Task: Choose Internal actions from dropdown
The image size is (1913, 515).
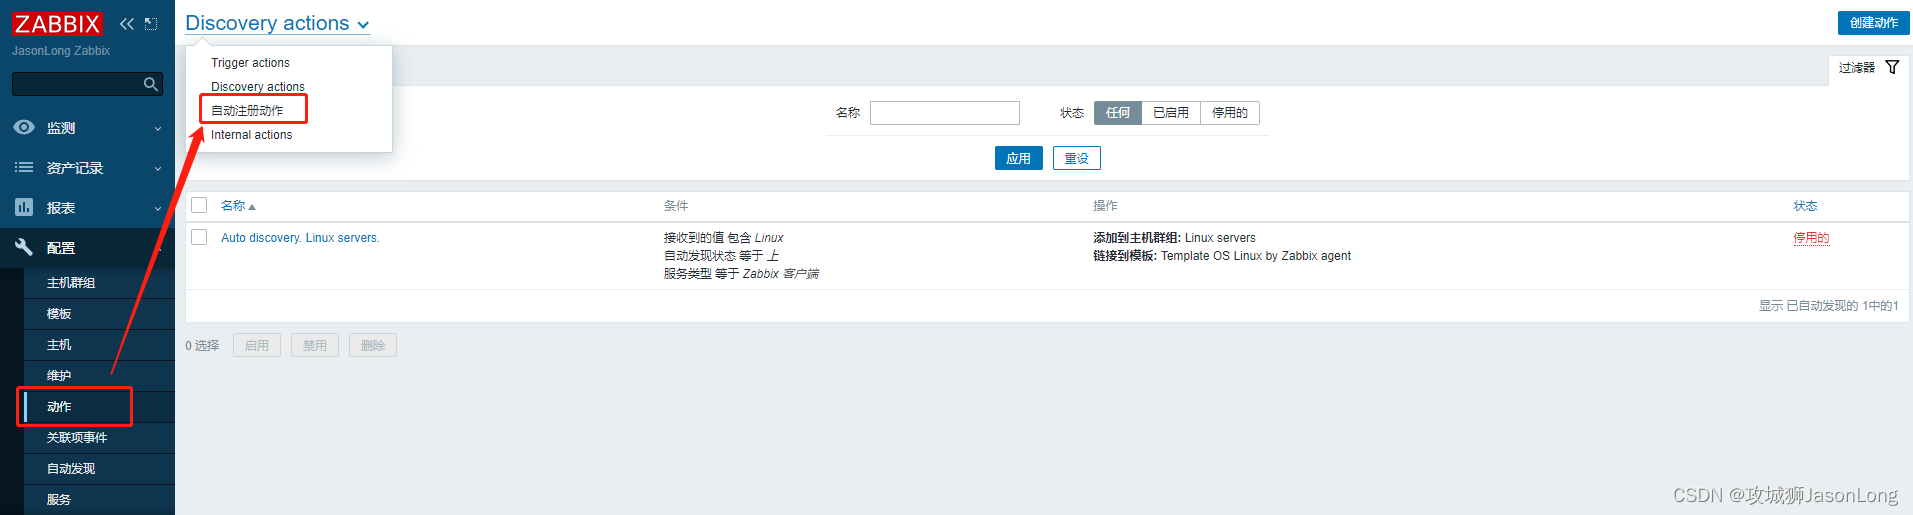Action: pos(252,135)
